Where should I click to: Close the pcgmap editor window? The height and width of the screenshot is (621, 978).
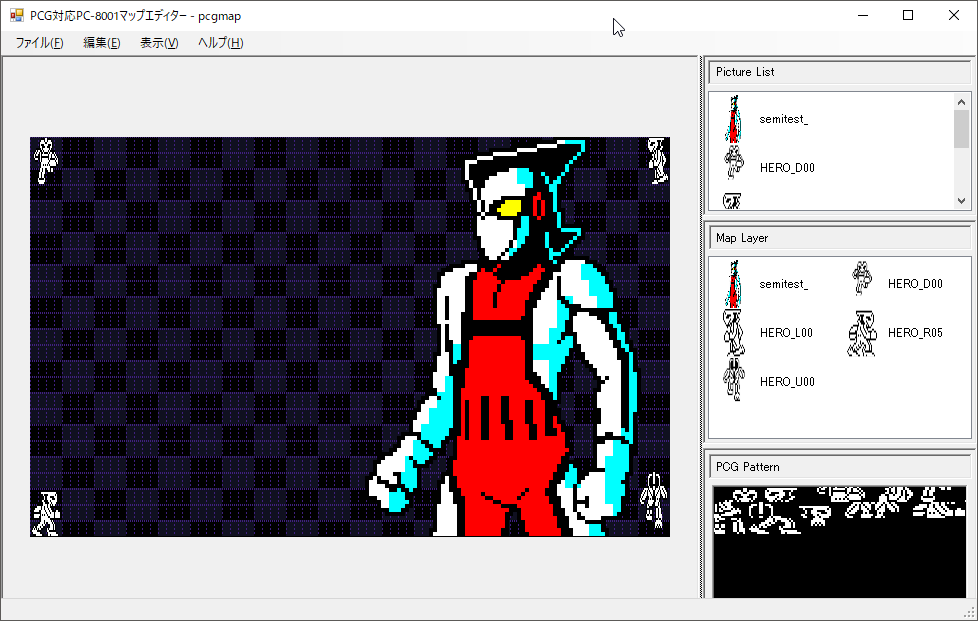pyautogui.click(x=954, y=16)
